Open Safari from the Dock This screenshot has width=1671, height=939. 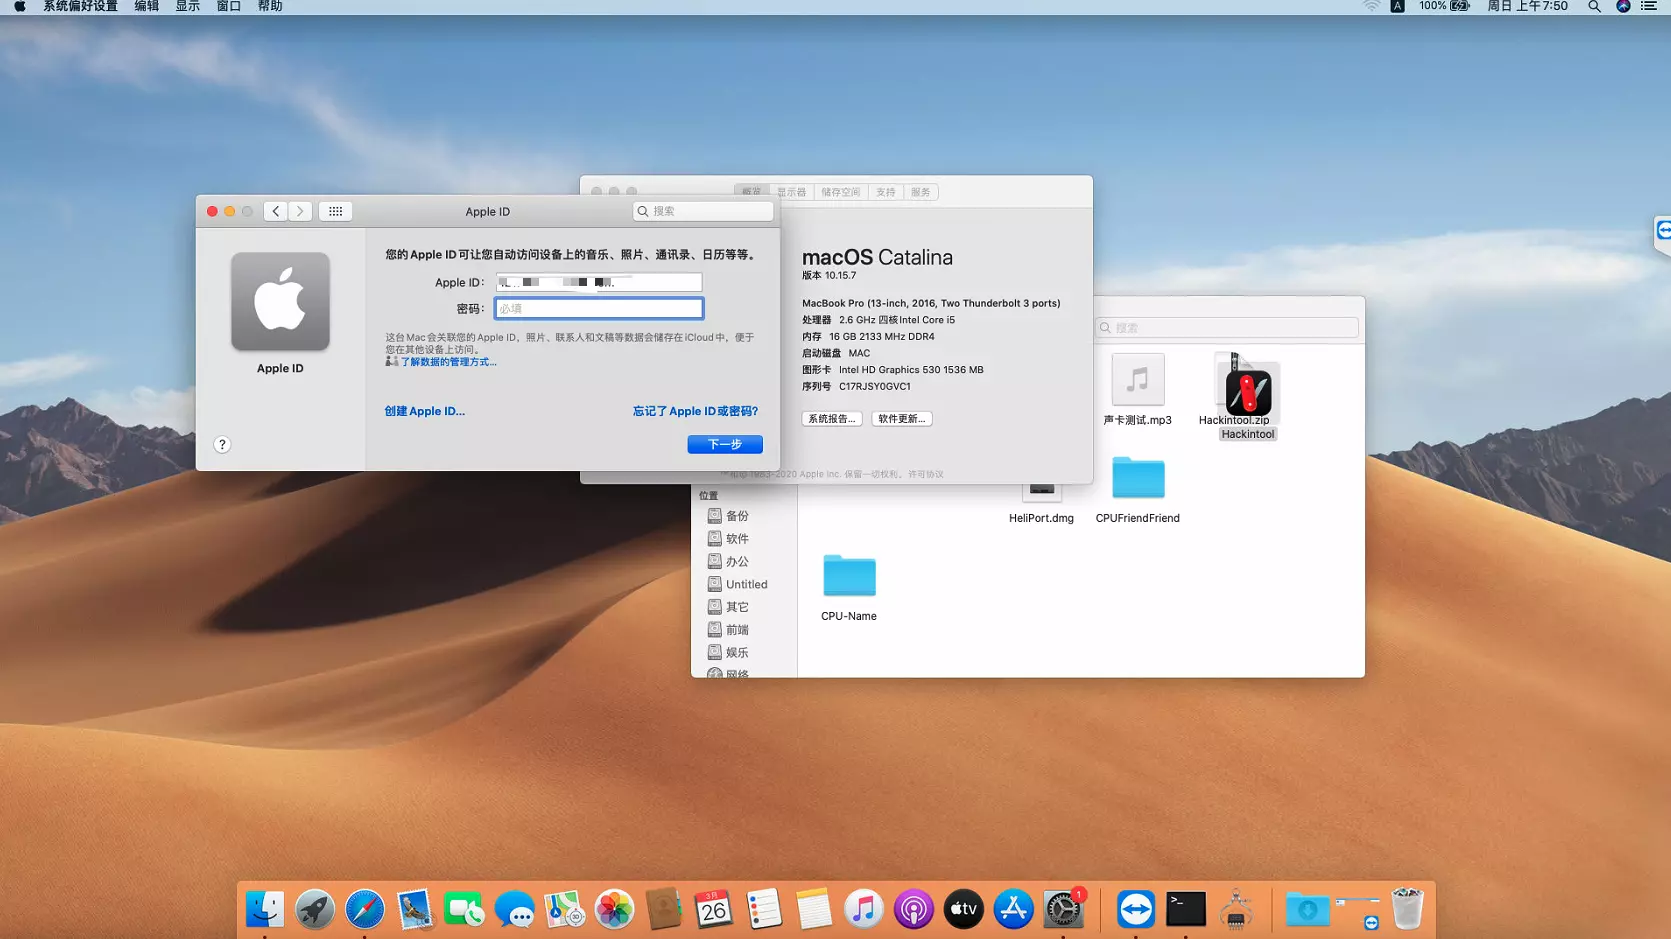point(364,910)
